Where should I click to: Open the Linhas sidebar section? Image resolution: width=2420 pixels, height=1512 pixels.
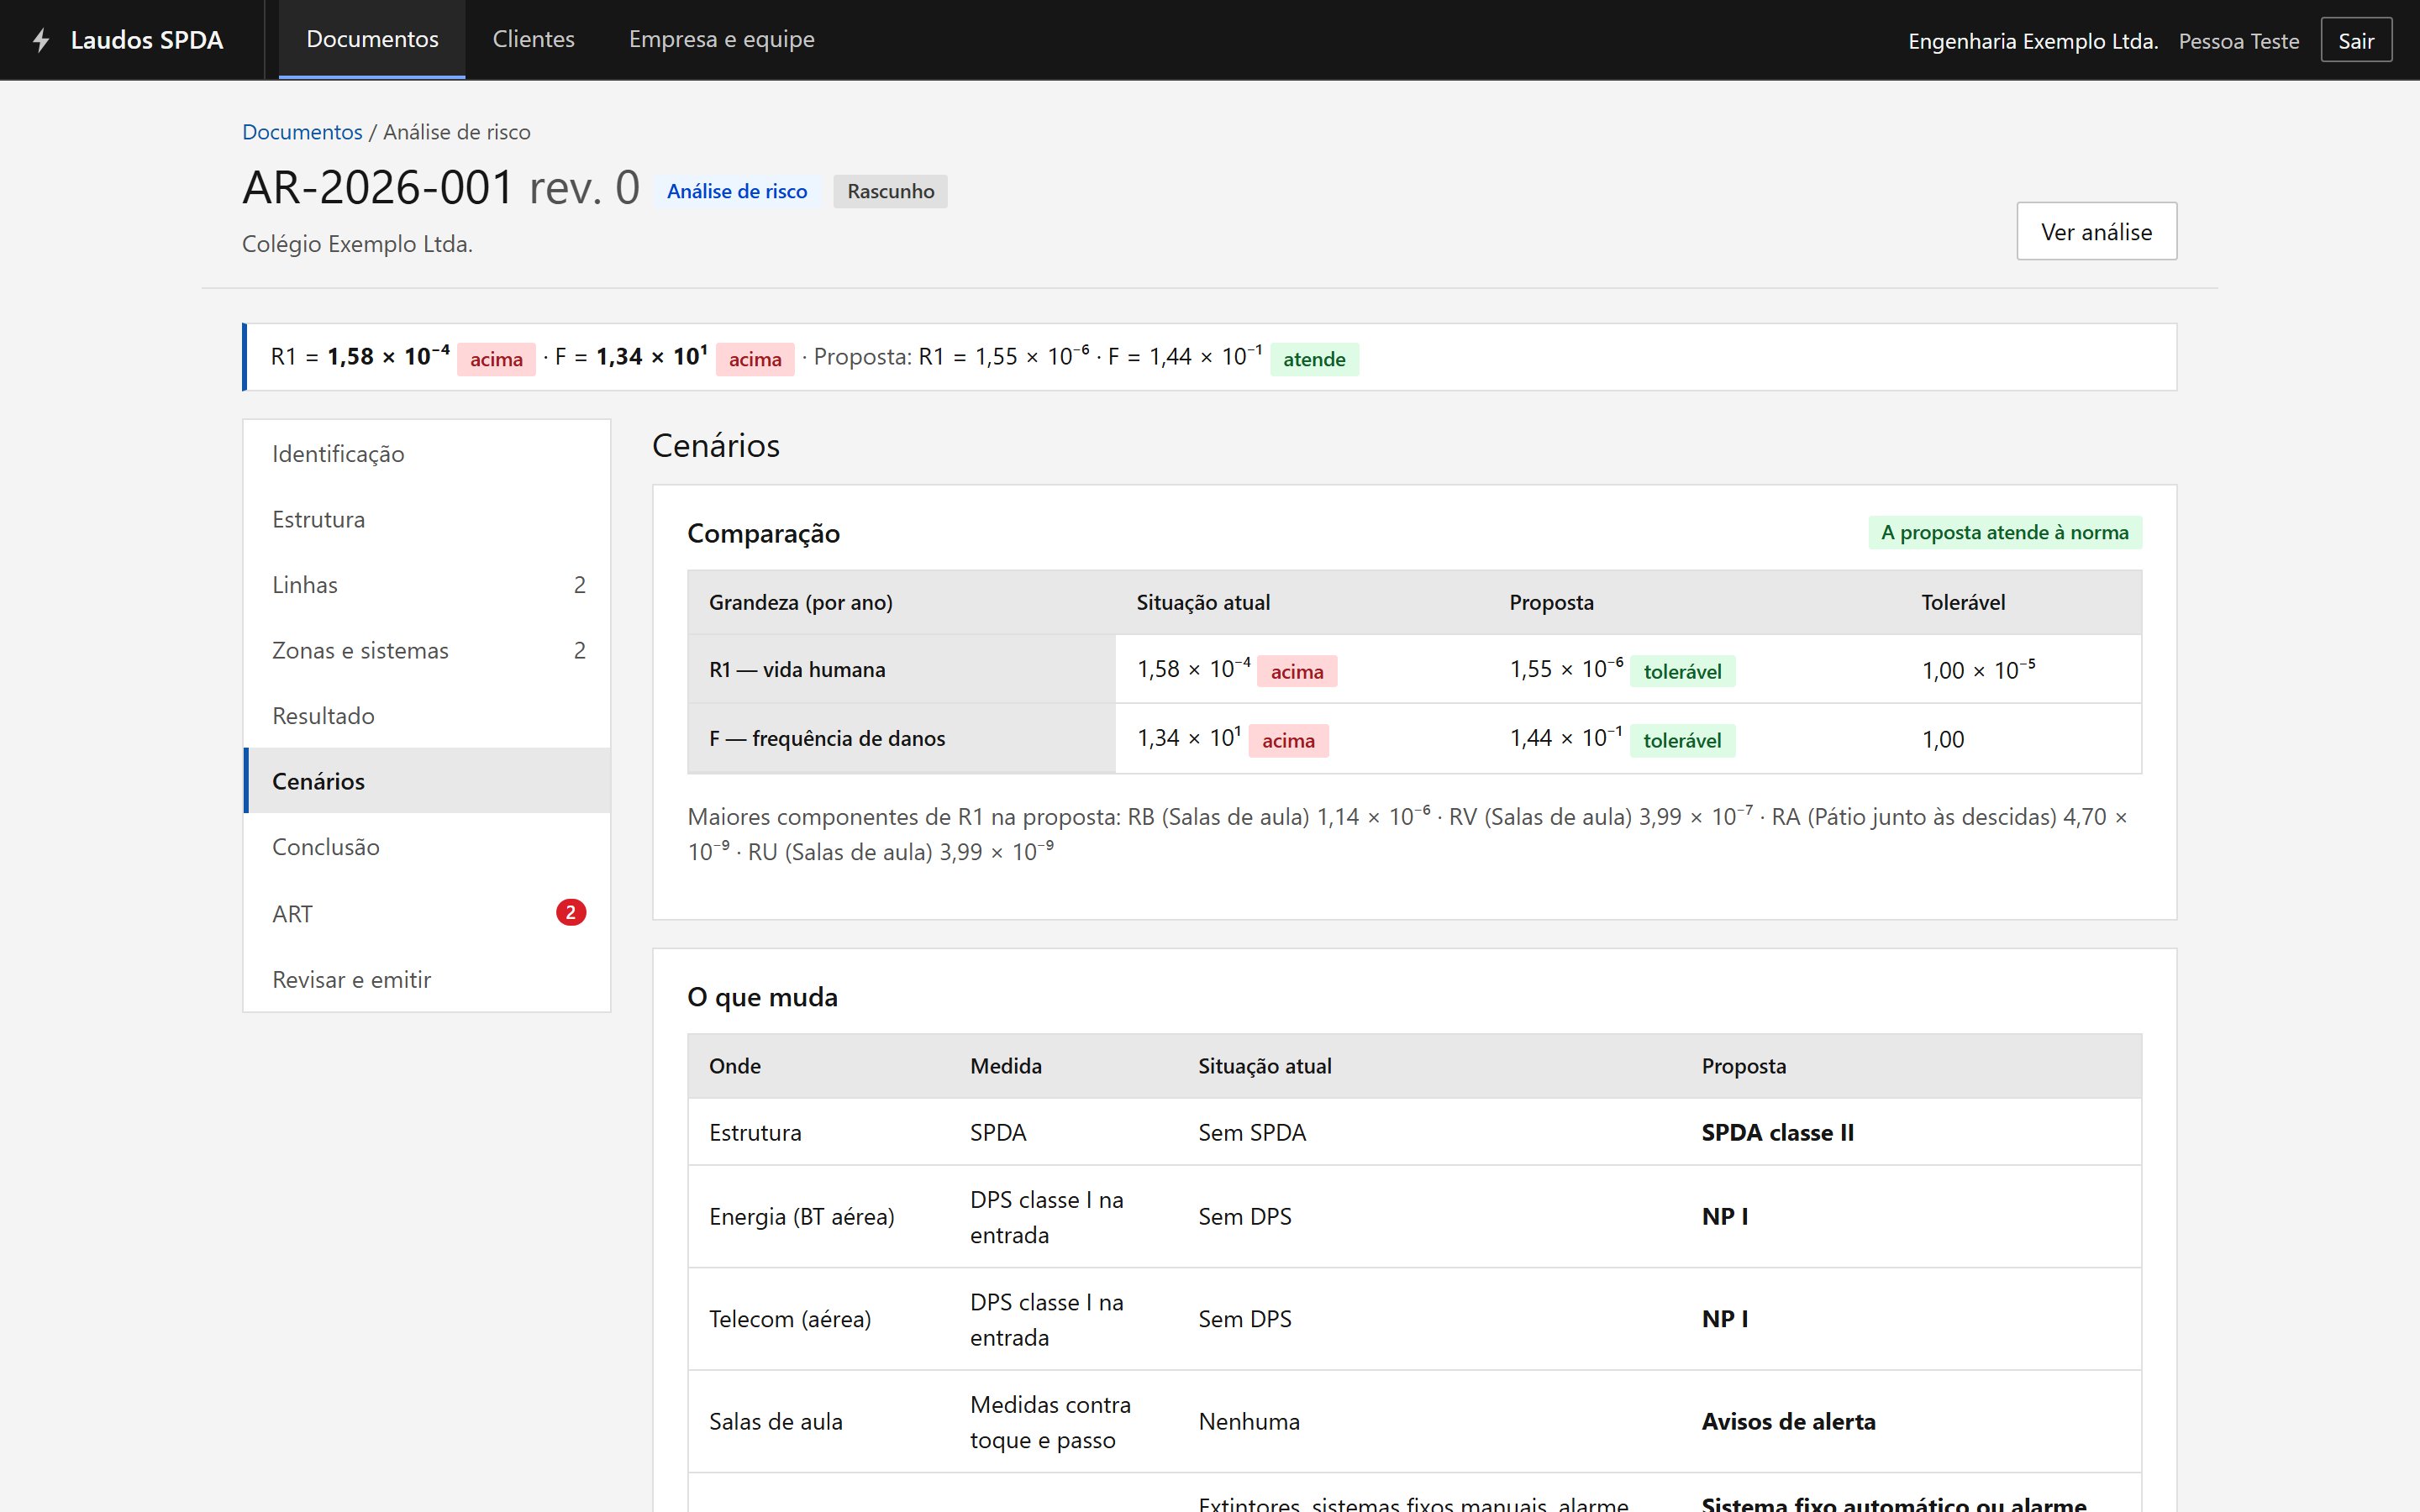point(427,585)
